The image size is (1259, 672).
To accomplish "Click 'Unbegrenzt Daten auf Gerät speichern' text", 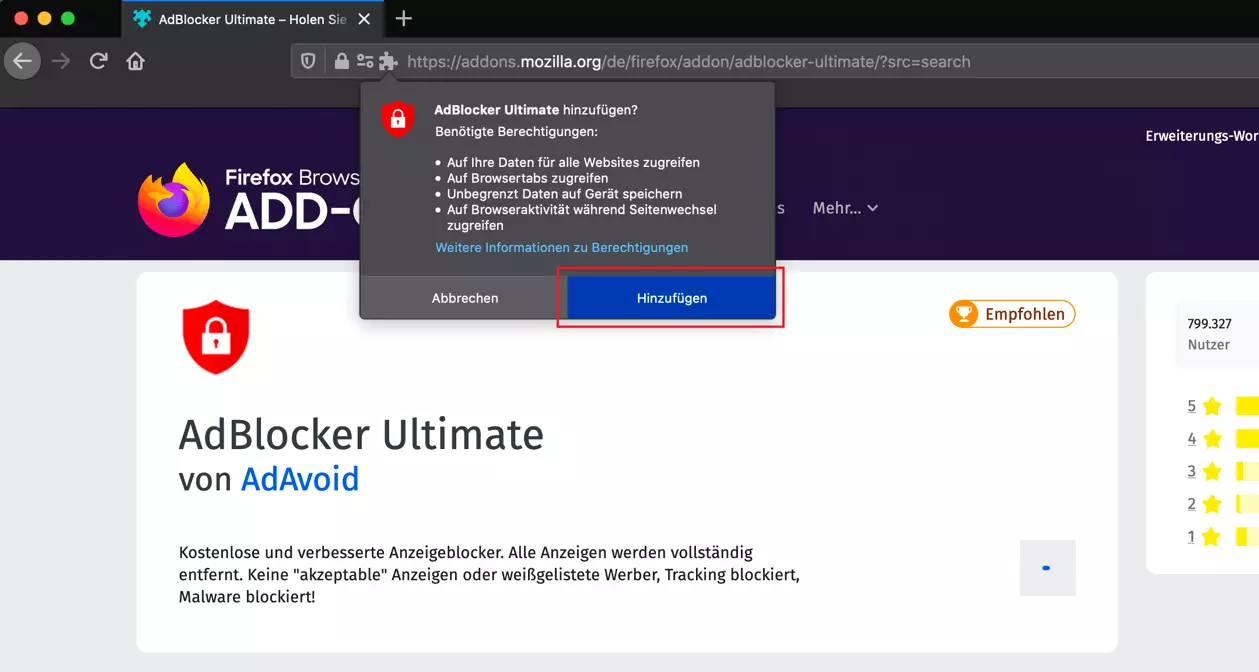I will [564, 194].
